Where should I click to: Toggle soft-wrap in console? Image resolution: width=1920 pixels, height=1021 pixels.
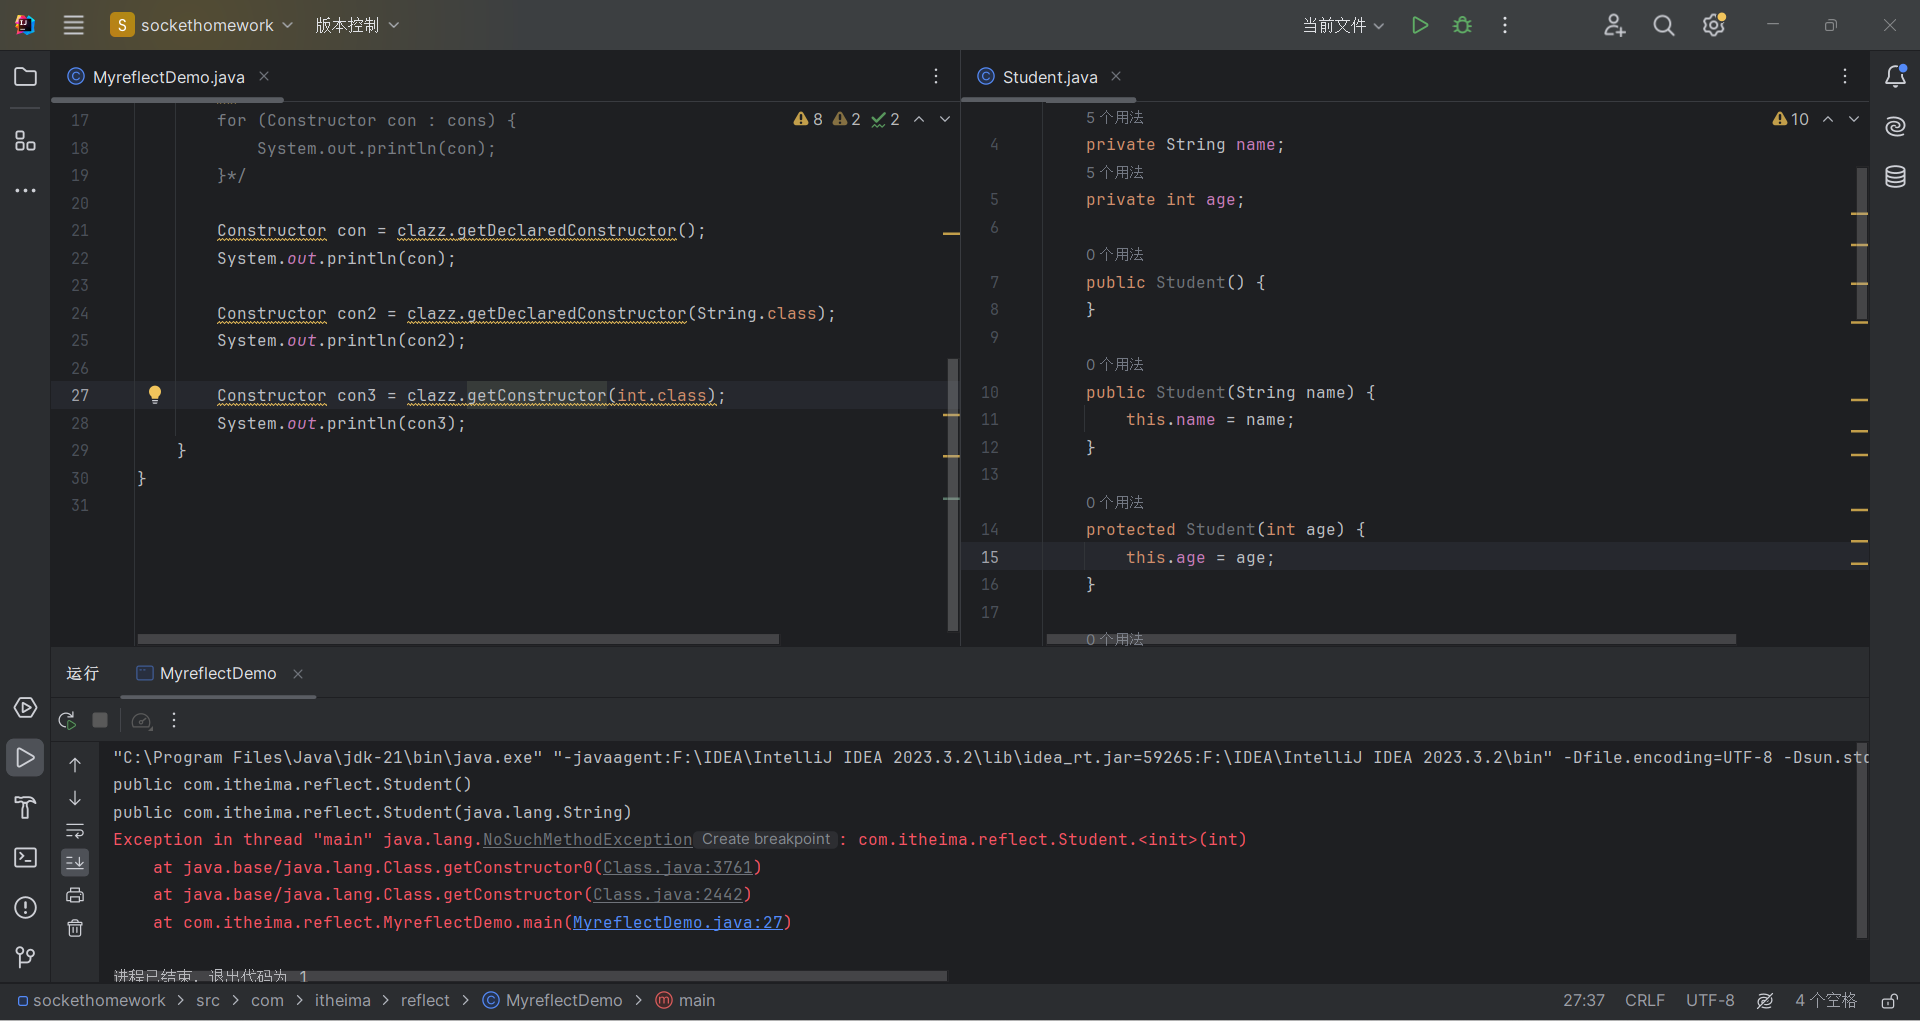pyautogui.click(x=75, y=831)
